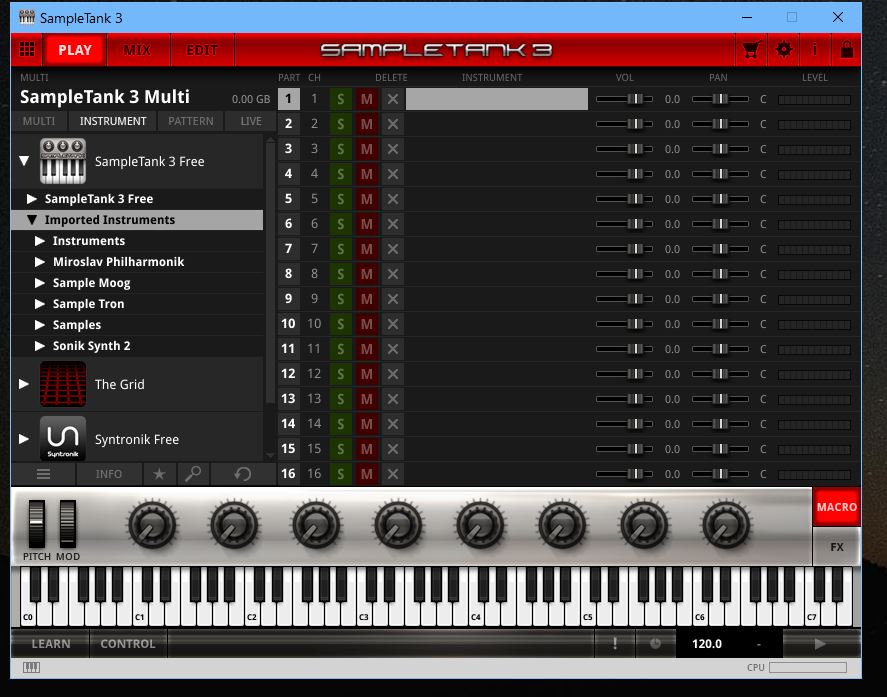This screenshot has width=887, height=697.
Task: Click the mod wheel
Action: pos(67,524)
